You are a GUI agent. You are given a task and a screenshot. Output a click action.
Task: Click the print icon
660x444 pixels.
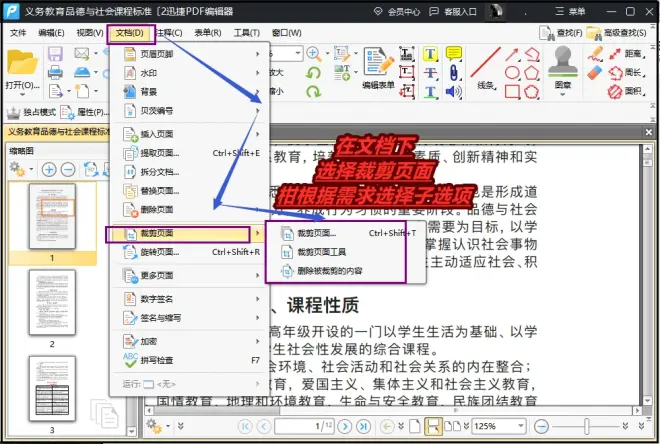pos(55,72)
